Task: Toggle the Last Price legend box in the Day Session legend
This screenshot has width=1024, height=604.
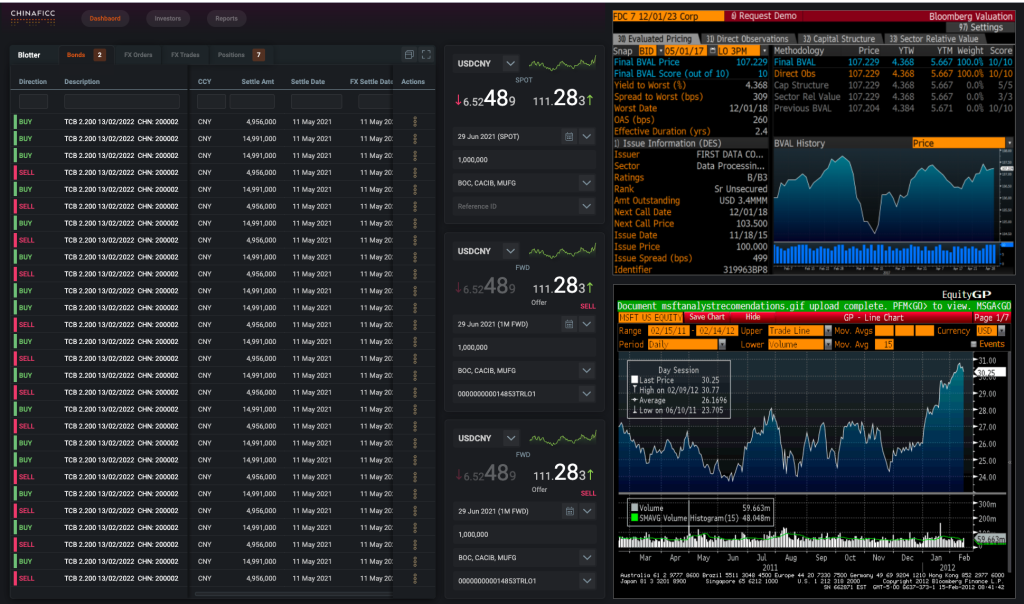Action: point(634,379)
